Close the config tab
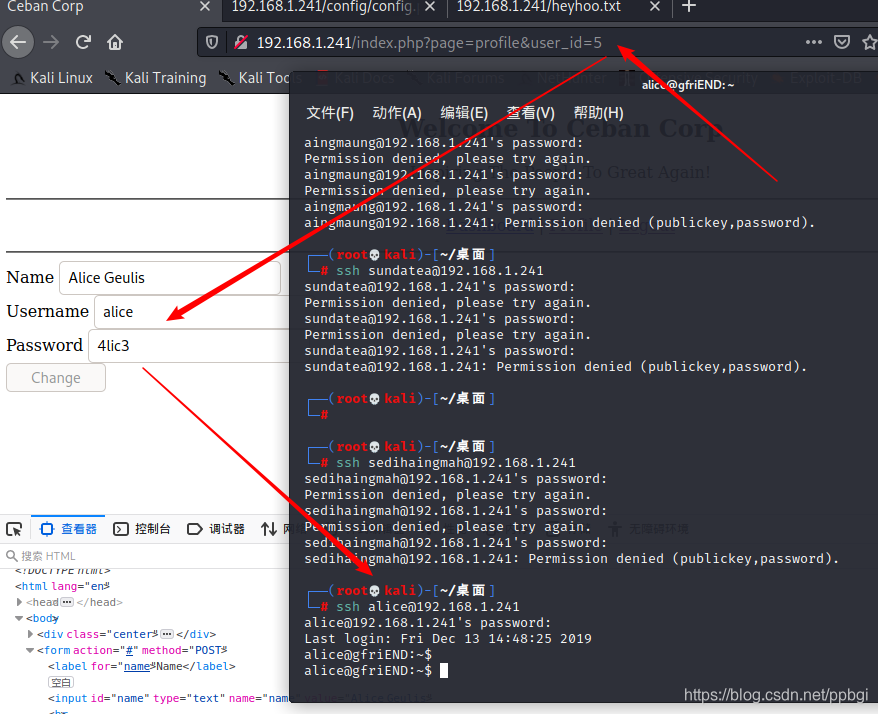 point(429,7)
